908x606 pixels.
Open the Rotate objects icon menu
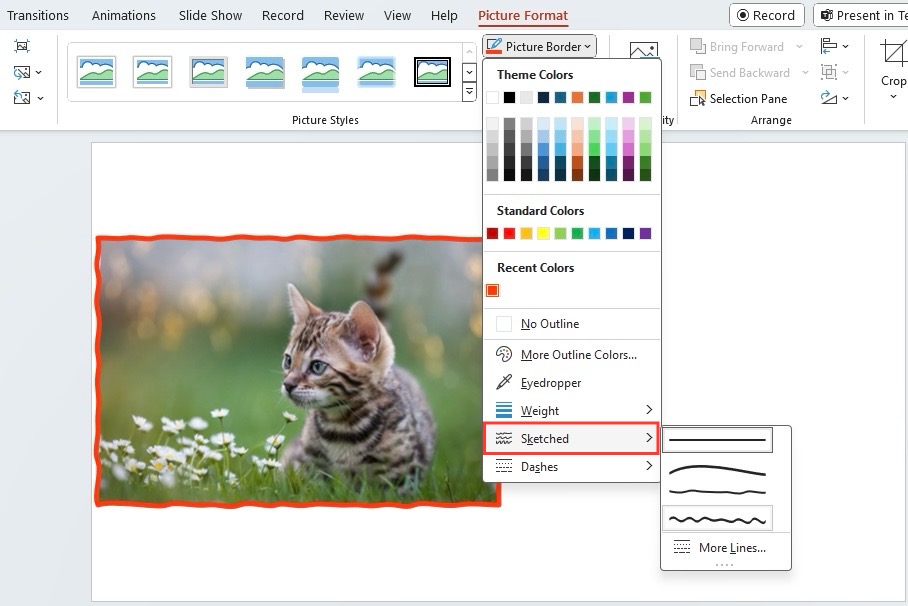pyautogui.click(x=829, y=98)
